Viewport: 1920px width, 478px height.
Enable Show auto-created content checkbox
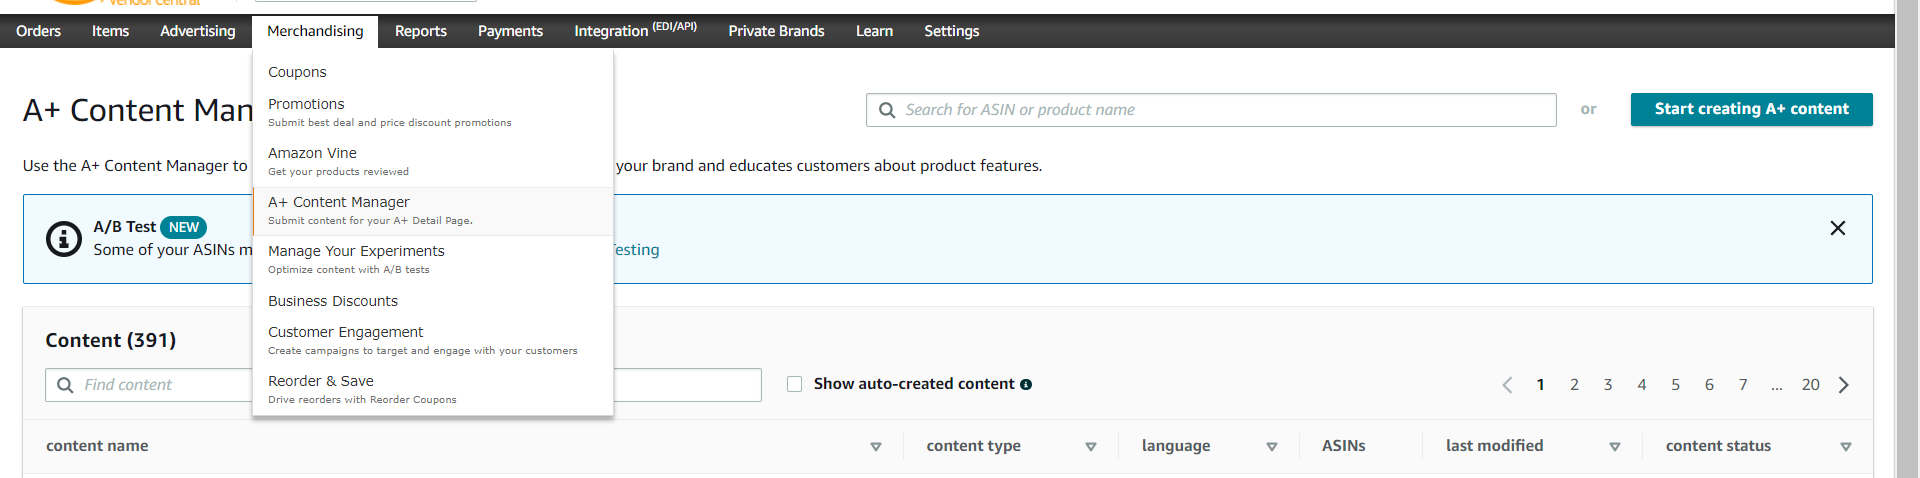795,384
